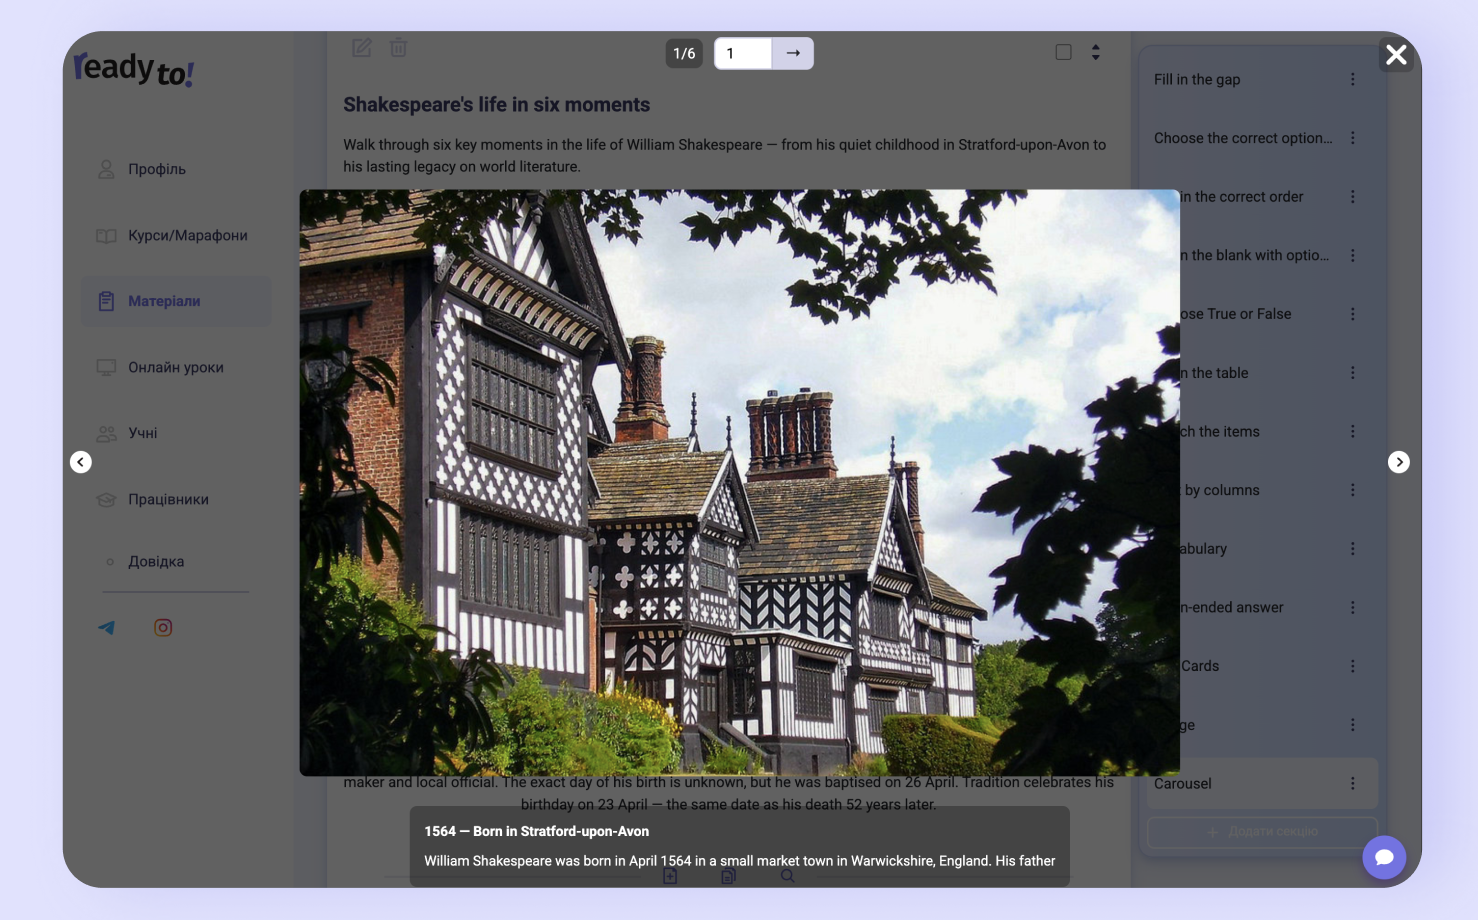Click the Матеріали clipboard icon
This screenshot has height=920, width=1478.
pos(106,301)
